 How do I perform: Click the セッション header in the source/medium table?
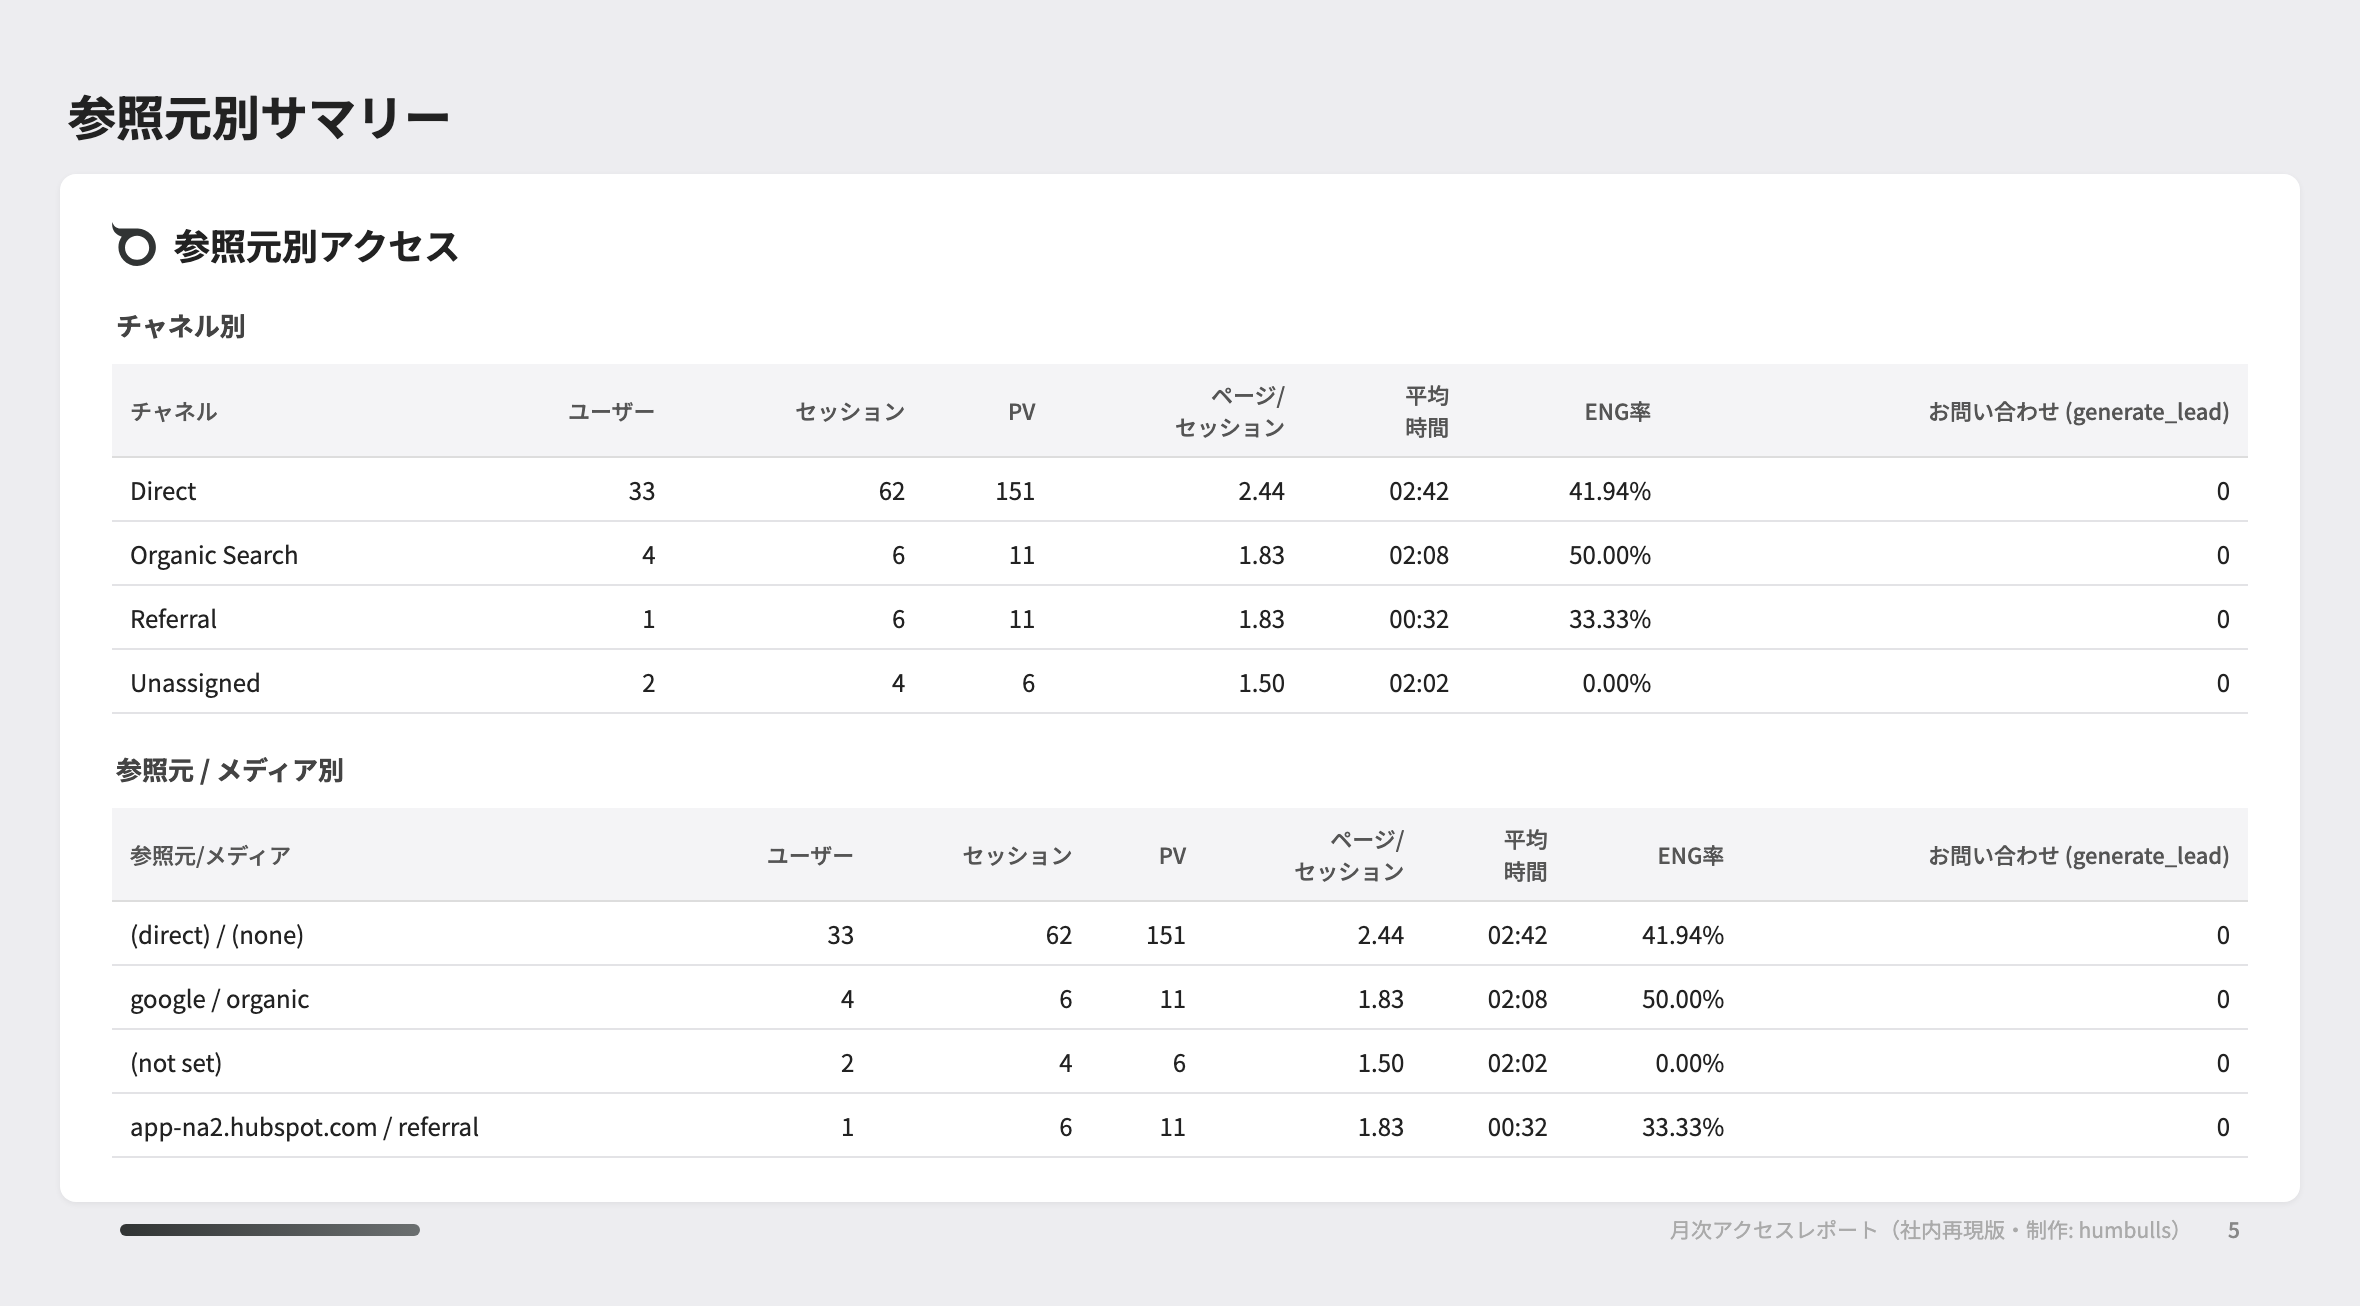pyautogui.click(x=1017, y=855)
